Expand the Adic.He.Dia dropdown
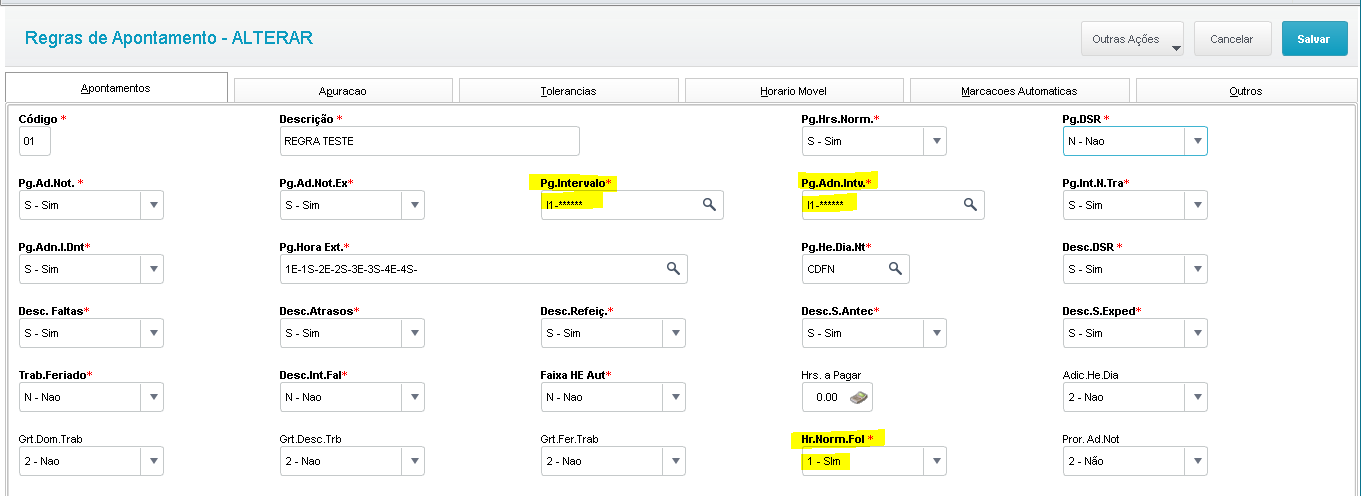 [x=1196, y=397]
